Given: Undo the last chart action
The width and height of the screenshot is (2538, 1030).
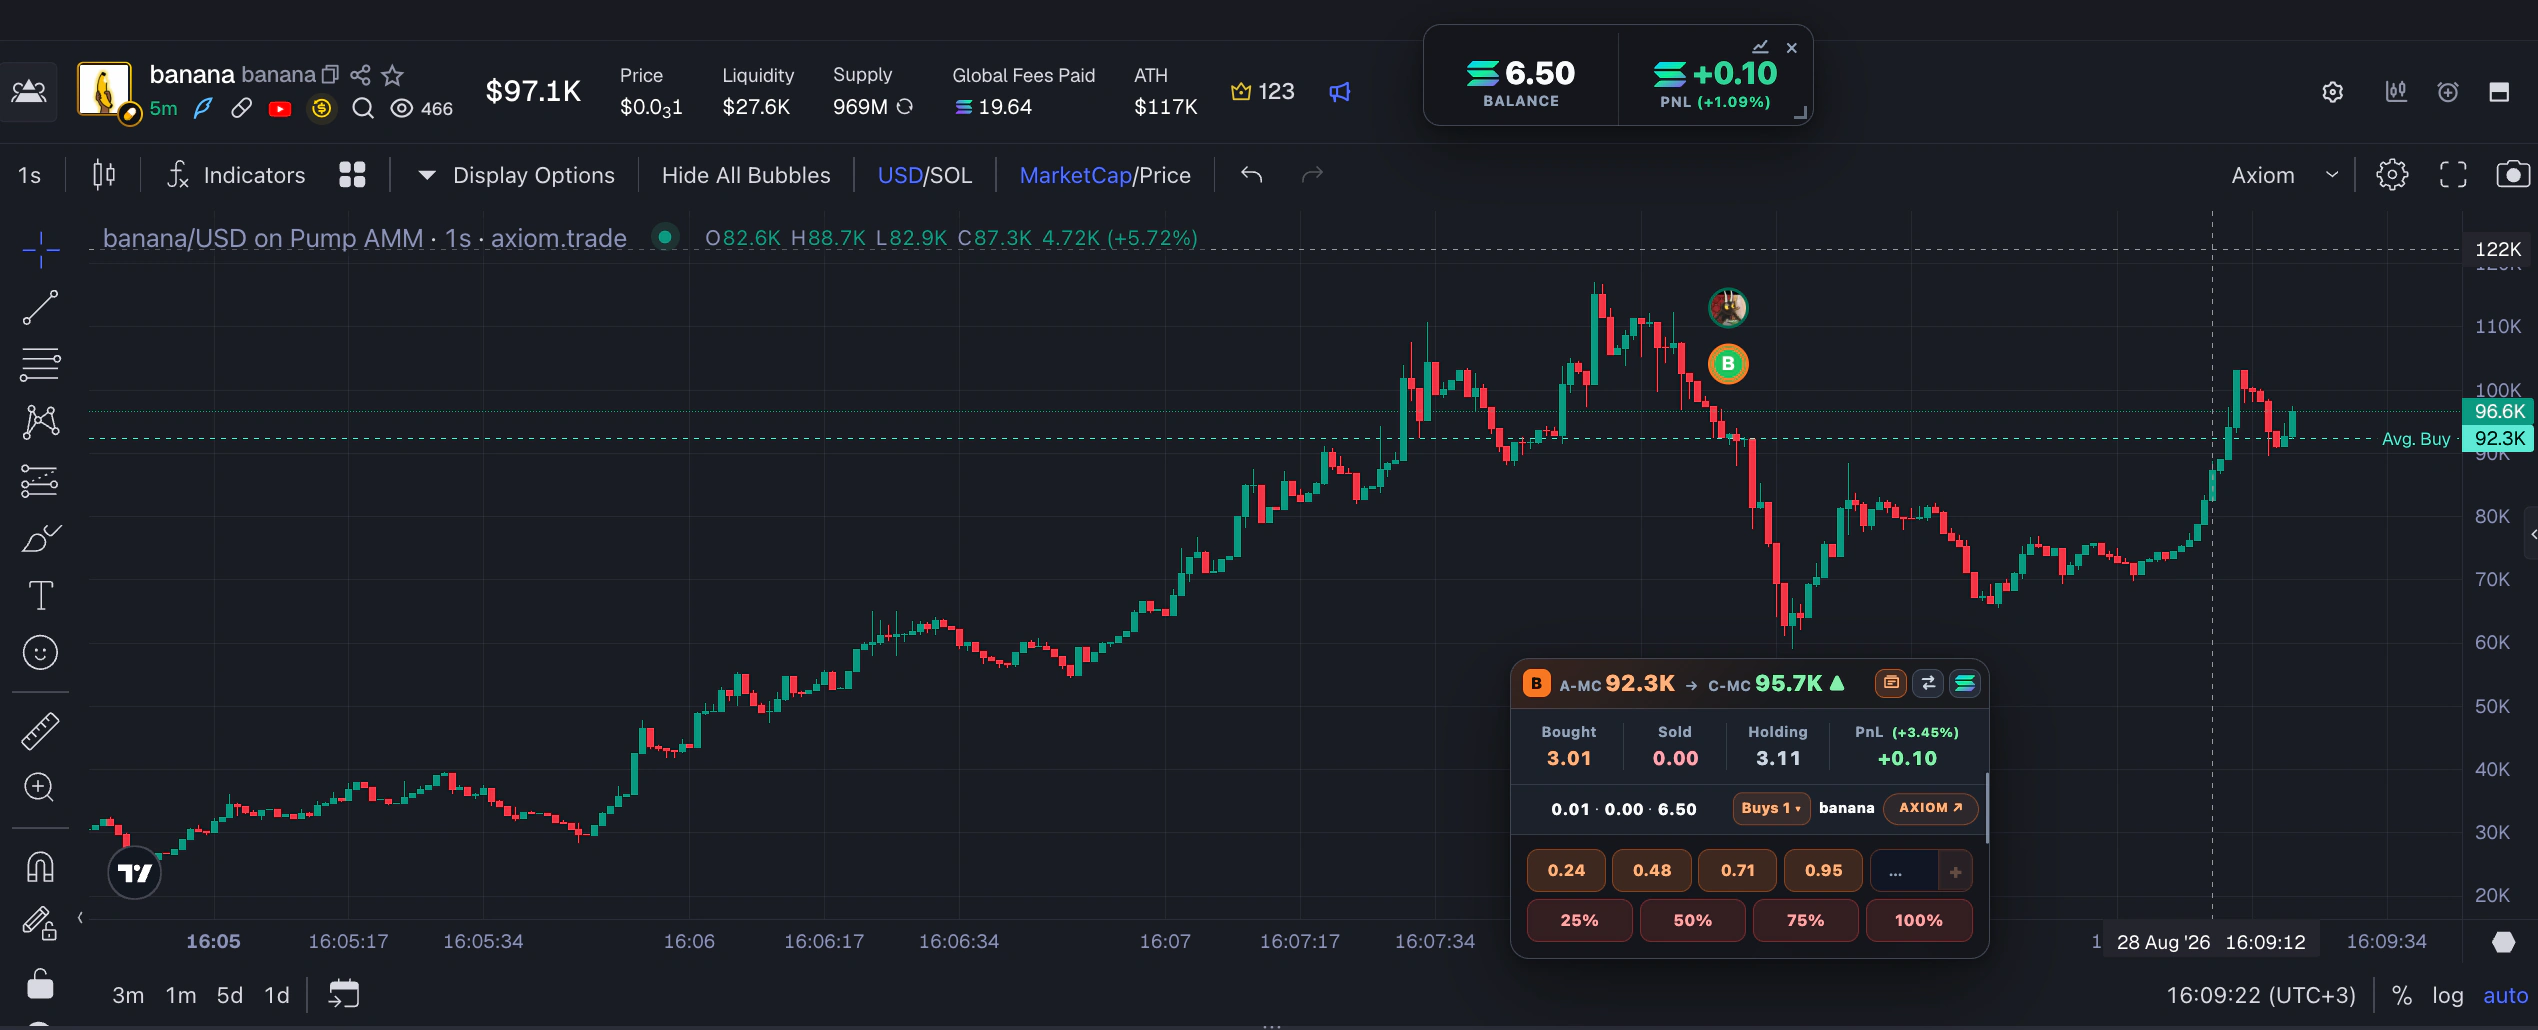Looking at the screenshot, I should 1252,175.
